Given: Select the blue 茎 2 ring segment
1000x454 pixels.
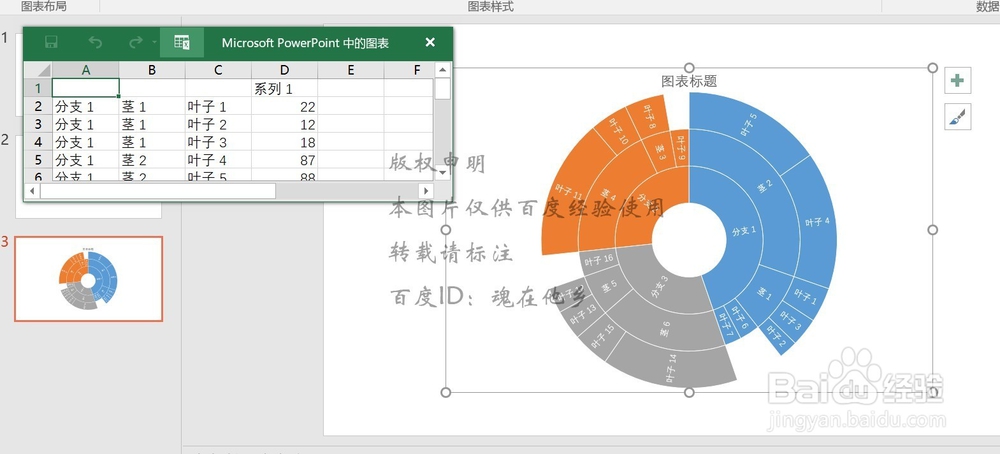Looking at the screenshot, I should click(x=765, y=186).
